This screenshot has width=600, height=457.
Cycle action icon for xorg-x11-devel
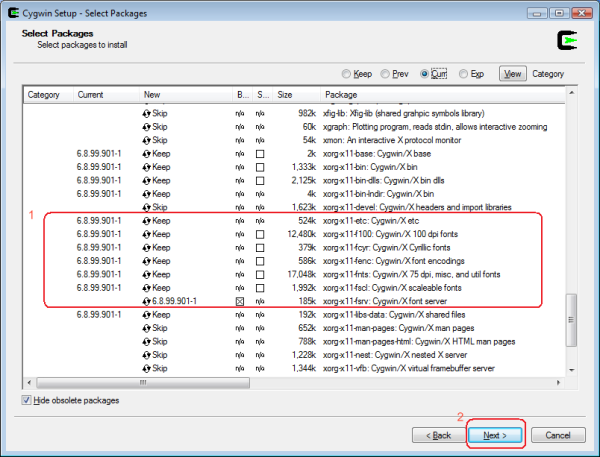click(147, 207)
